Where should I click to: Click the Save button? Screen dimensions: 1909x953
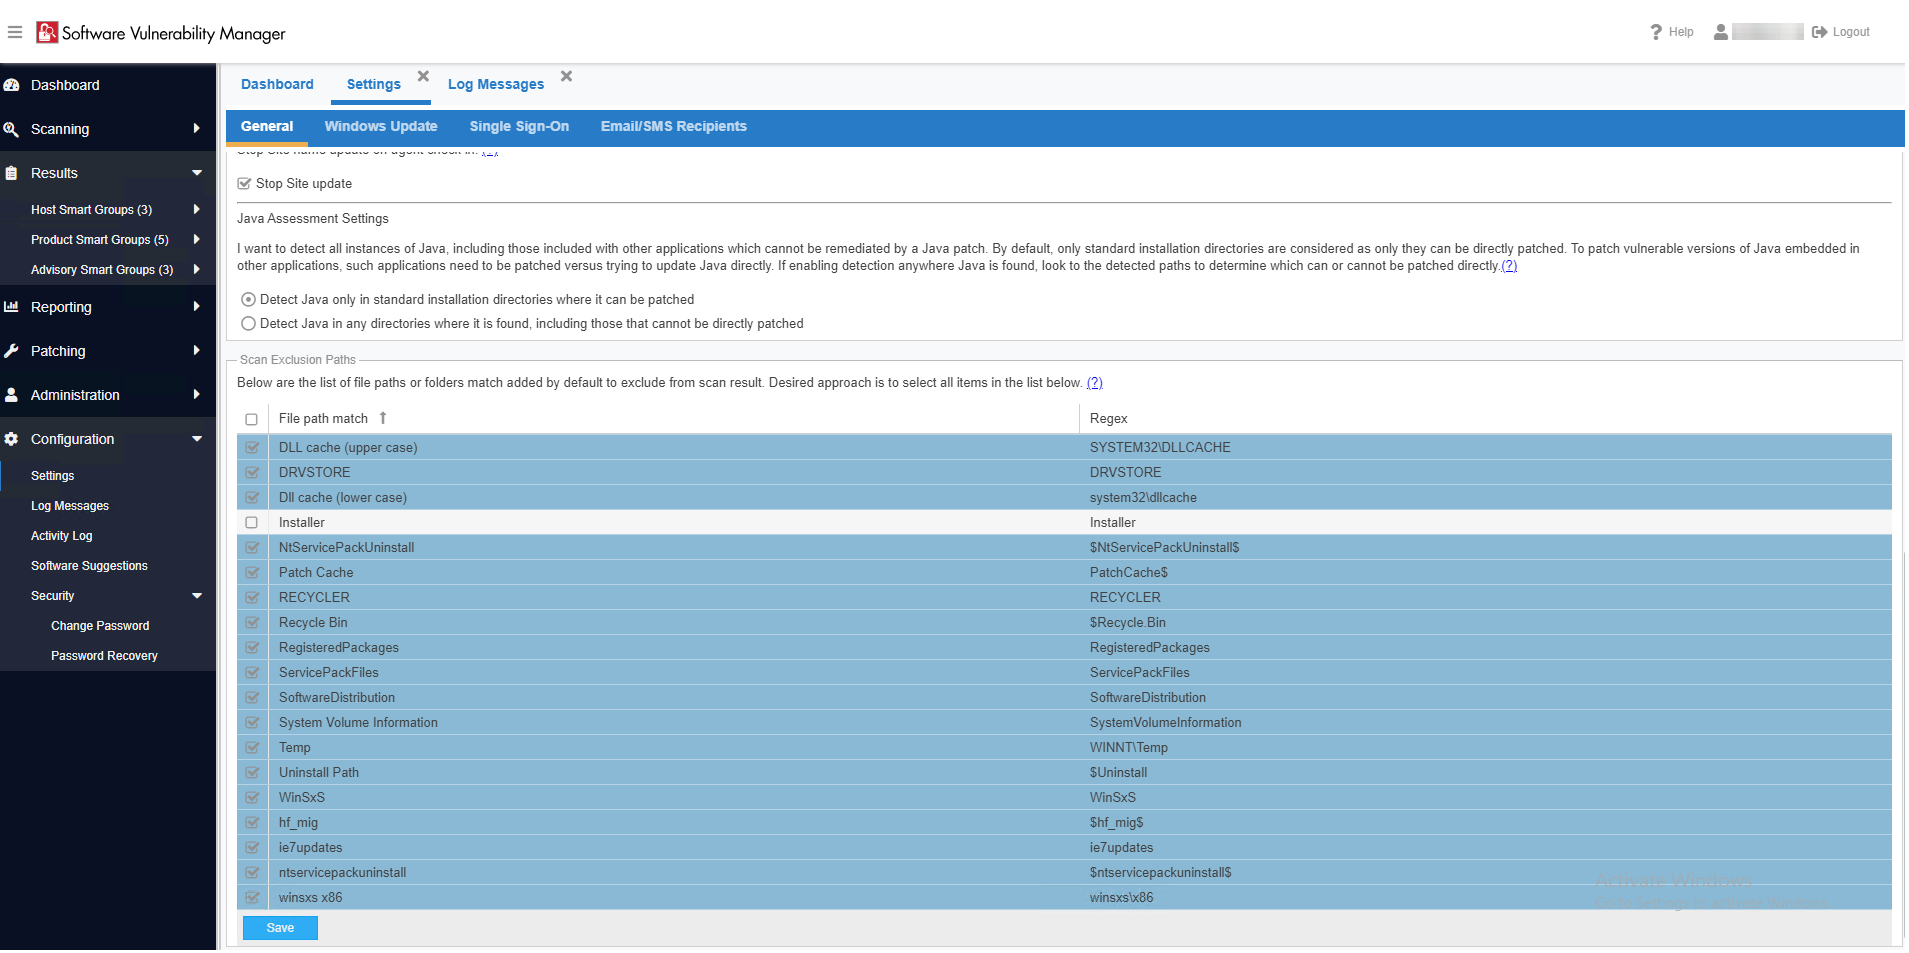pos(280,928)
